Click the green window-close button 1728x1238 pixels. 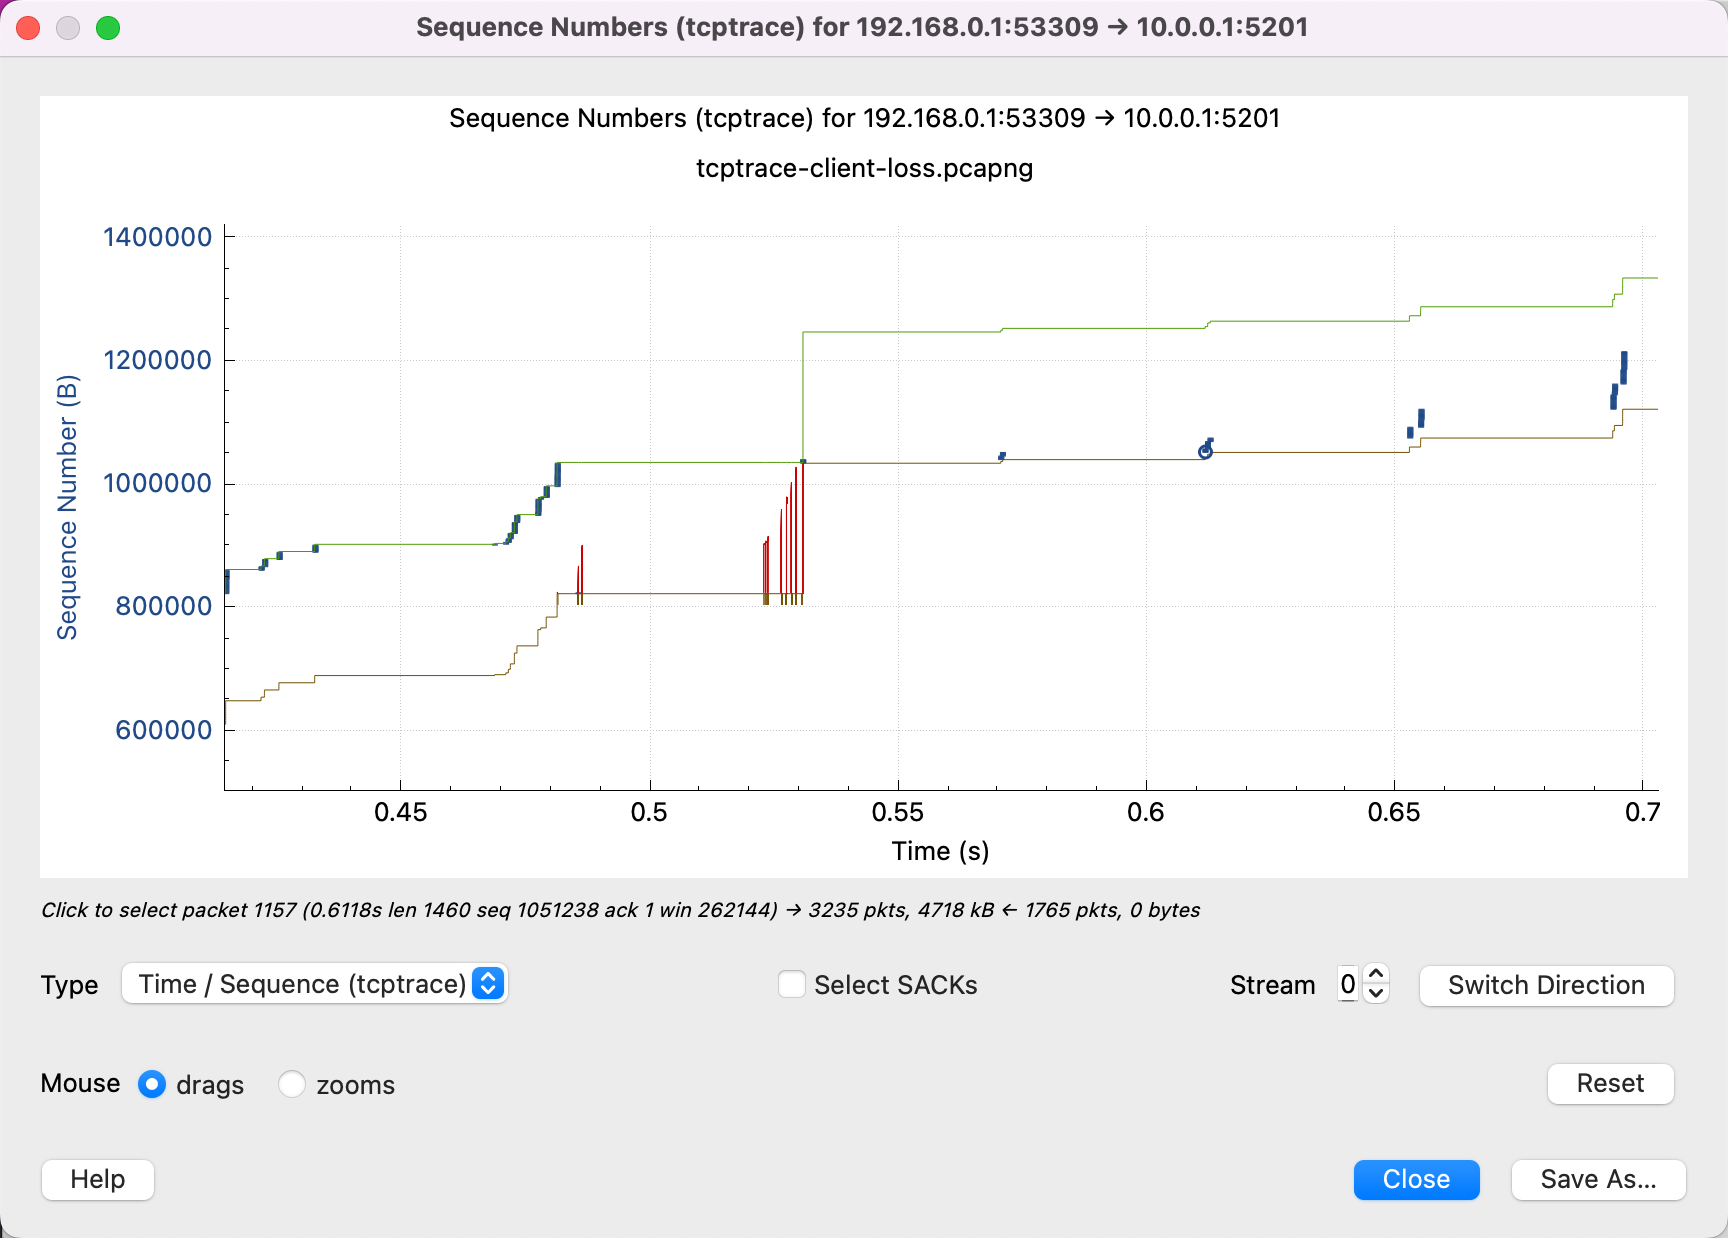click(x=108, y=28)
